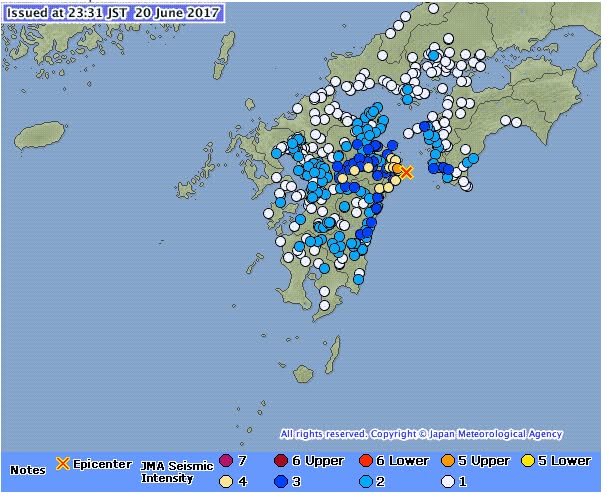
Task: Select the white intensity 1 legend circle
Action: [449, 481]
